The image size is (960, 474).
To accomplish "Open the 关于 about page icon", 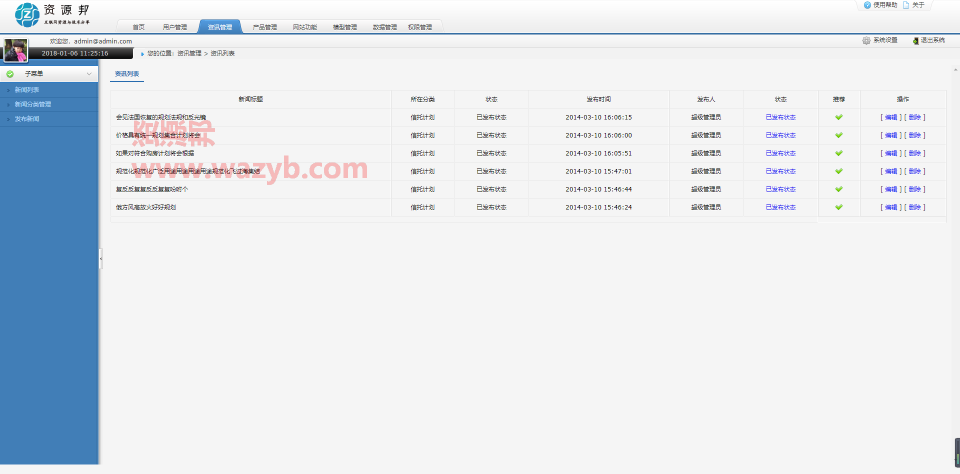I will click(x=906, y=5).
